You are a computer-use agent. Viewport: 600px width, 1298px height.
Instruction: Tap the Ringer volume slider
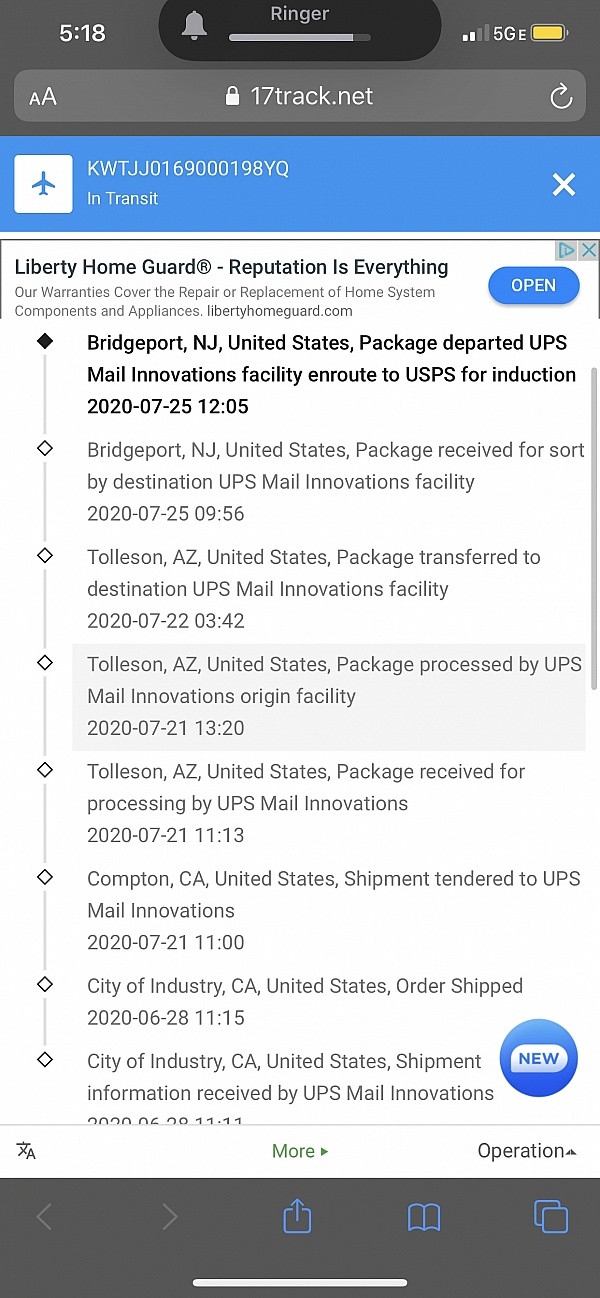(300, 38)
